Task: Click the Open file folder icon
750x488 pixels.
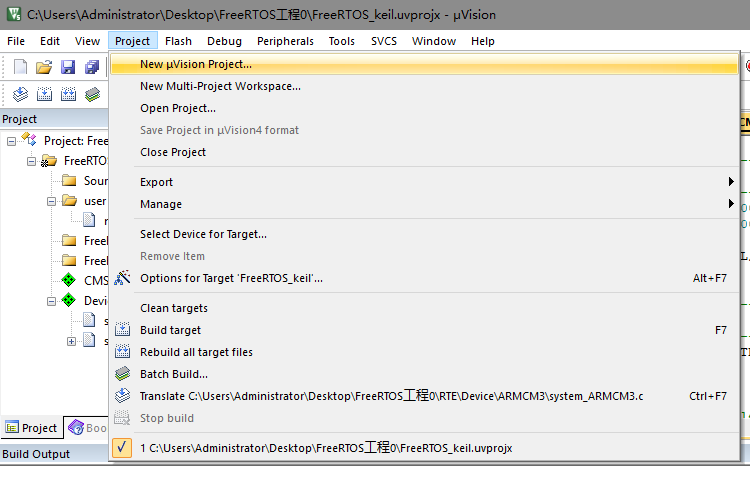Action: click(x=44, y=67)
